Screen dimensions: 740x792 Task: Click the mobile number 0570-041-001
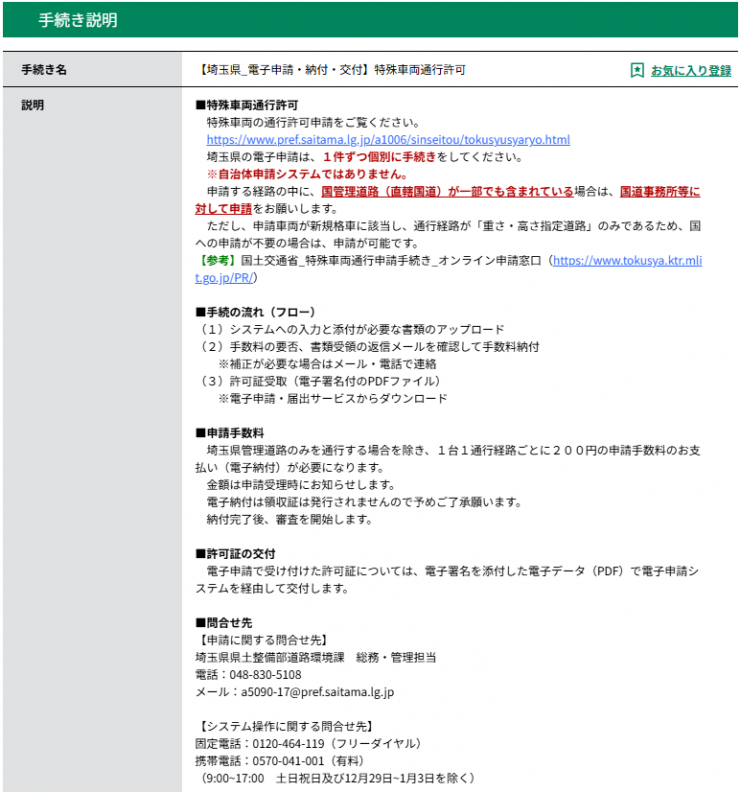pos(288,761)
